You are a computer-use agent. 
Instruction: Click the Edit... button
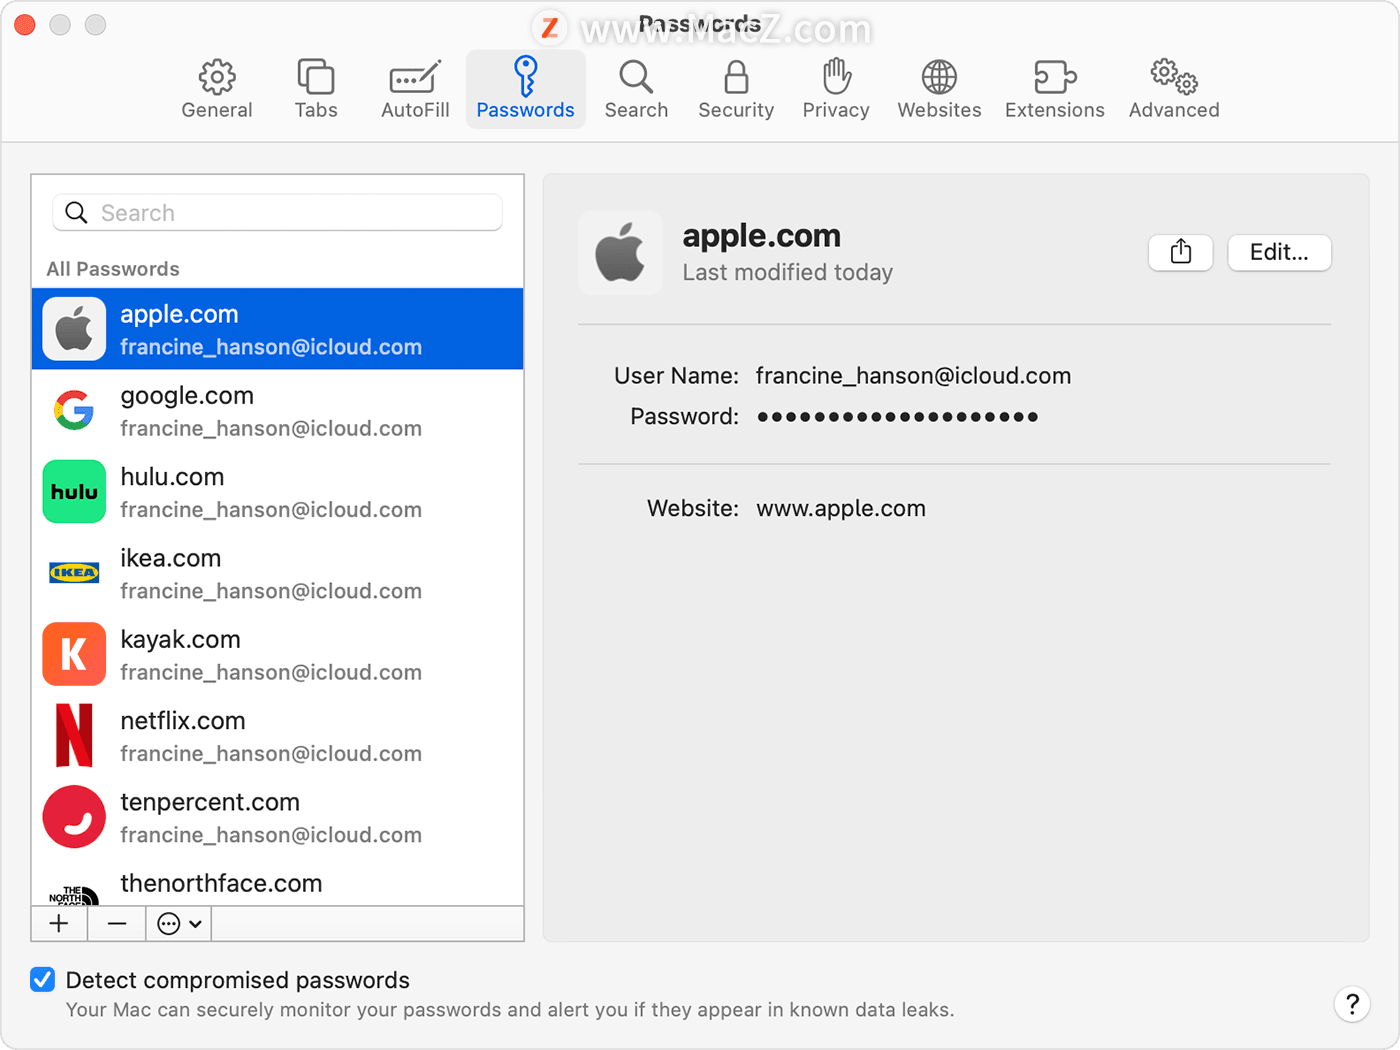(1279, 252)
